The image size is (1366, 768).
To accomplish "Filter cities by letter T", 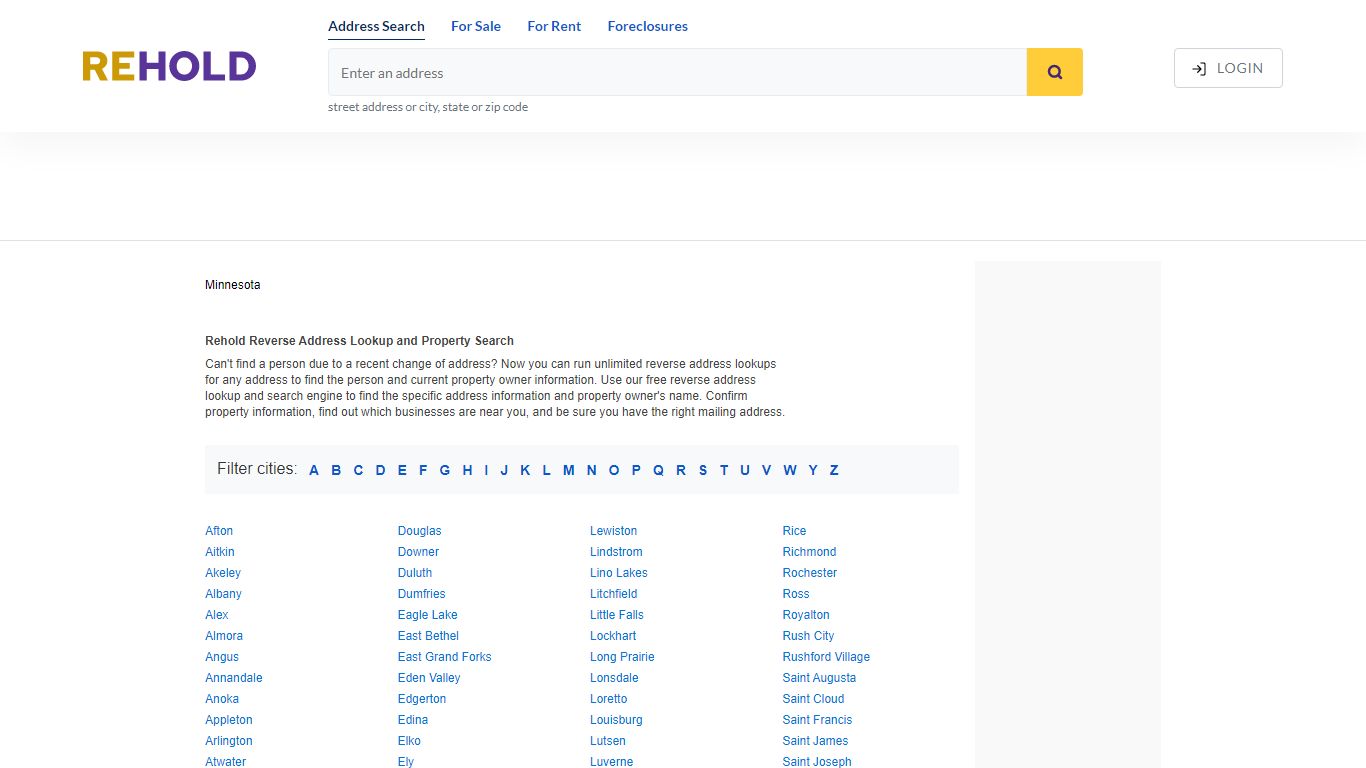I will pos(724,470).
